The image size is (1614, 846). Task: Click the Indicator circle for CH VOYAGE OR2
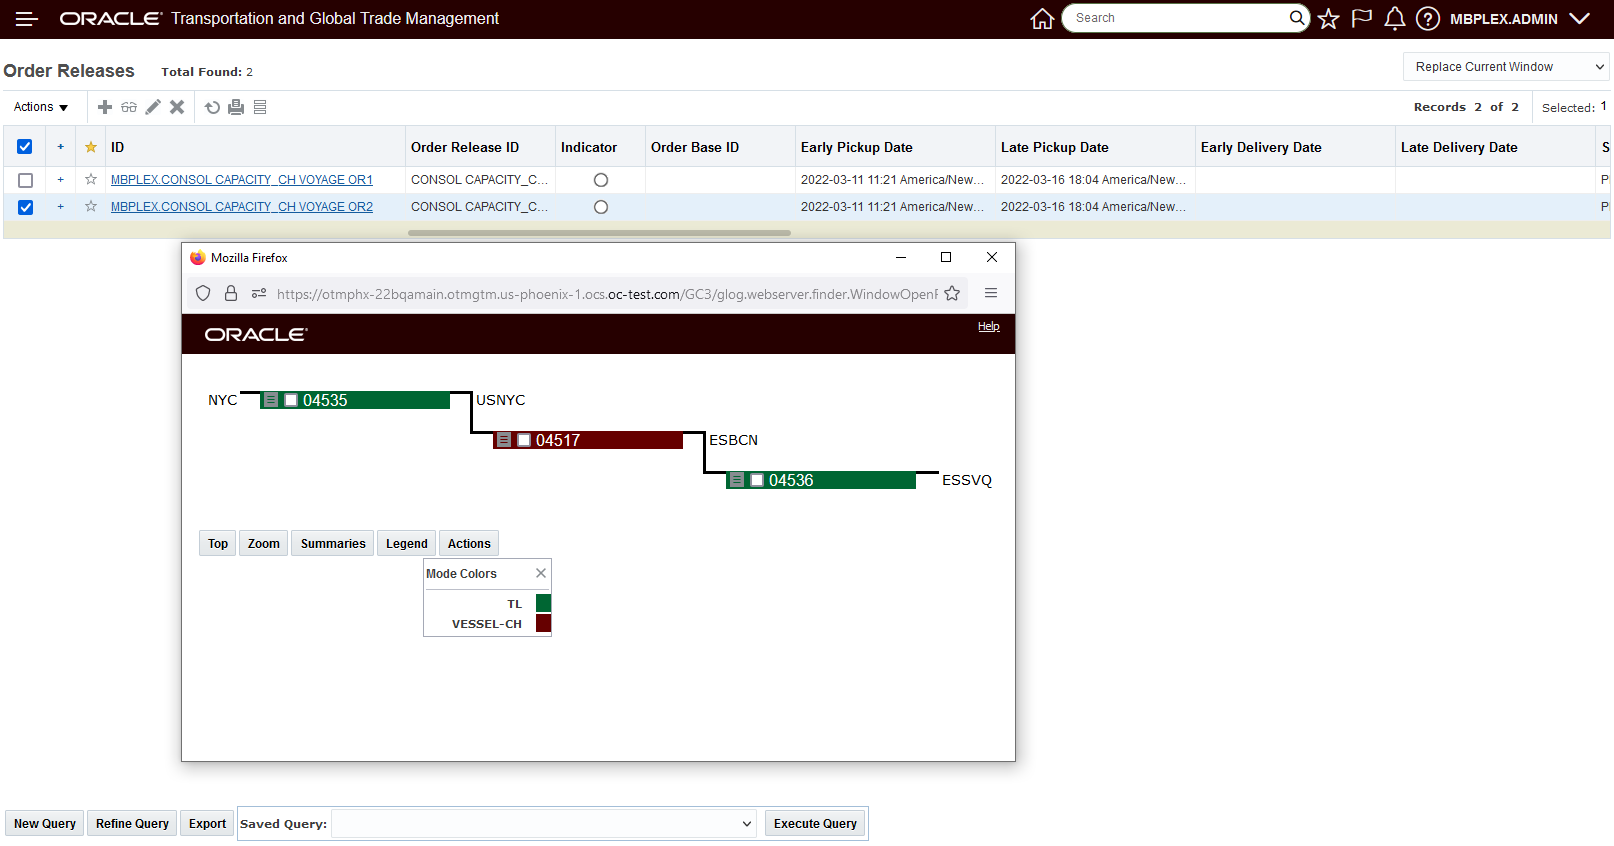tap(601, 207)
